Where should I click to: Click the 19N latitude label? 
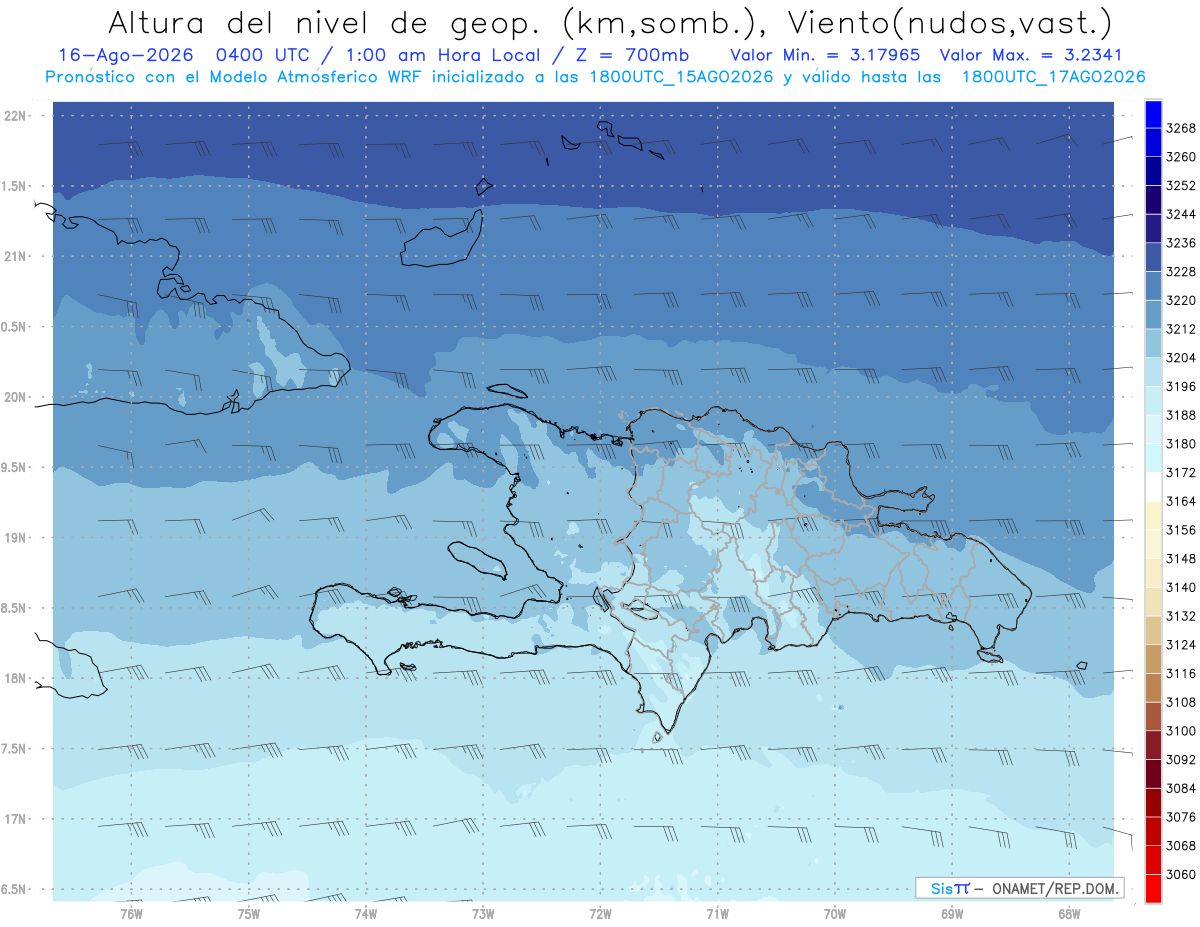(17, 538)
